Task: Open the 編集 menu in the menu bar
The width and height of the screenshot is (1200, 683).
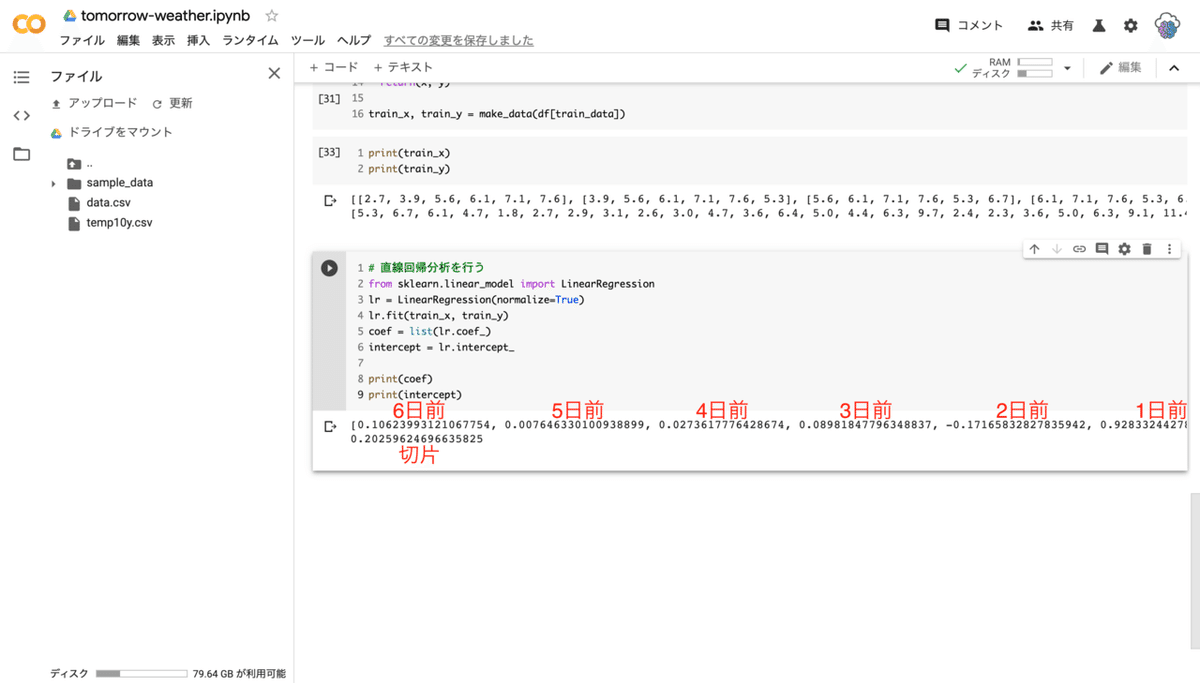Action: [x=128, y=41]
